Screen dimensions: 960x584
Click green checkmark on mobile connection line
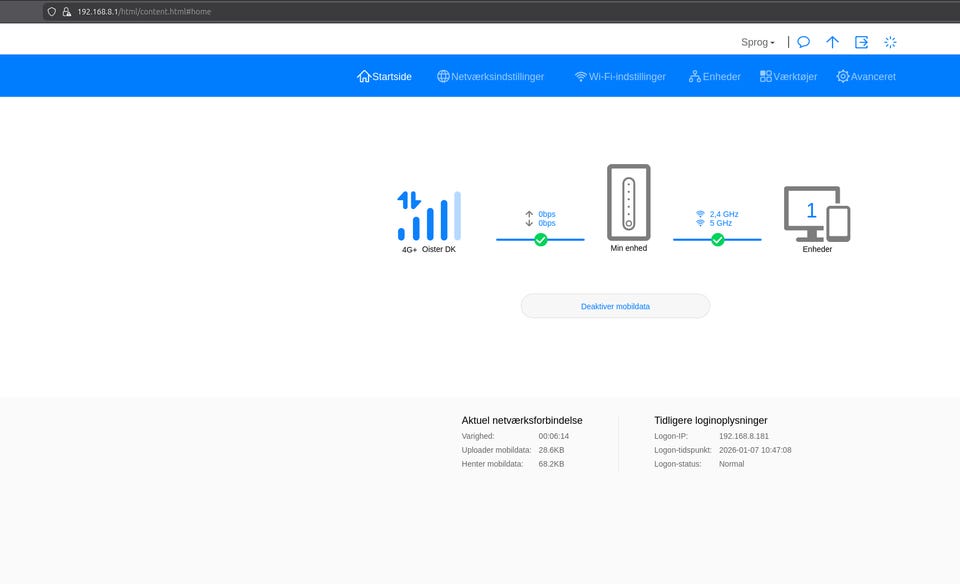[x=541, y=240]
